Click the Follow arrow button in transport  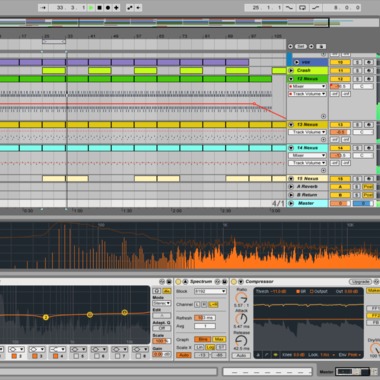pos(43,7)
